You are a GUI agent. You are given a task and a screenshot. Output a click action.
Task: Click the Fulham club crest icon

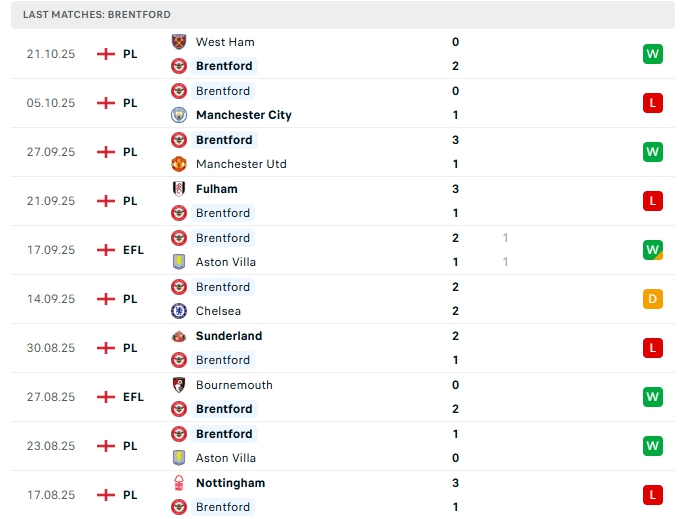pos(180,189)
